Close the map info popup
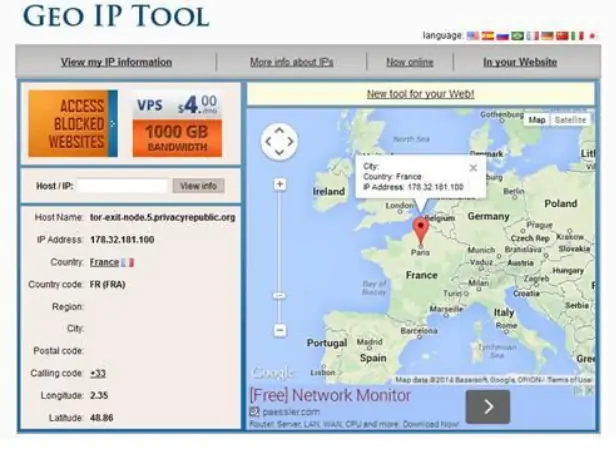This screenshot has width=616, height=464. pos(473,168)
